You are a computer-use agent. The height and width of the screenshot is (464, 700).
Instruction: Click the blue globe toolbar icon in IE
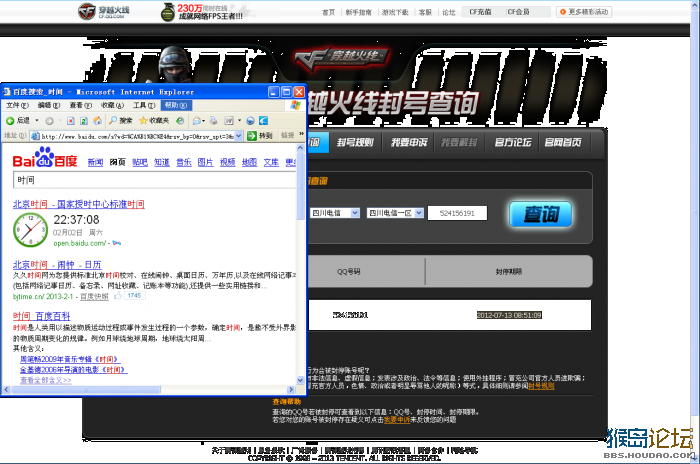pos(250,121)
